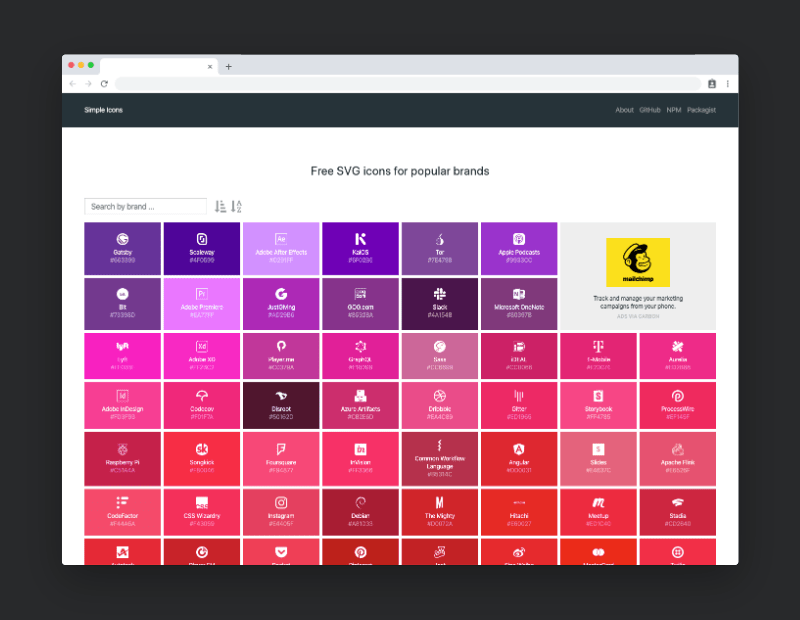Click the Angular brand icon
The image size is (800, 620).
click(x=519, y=450)
